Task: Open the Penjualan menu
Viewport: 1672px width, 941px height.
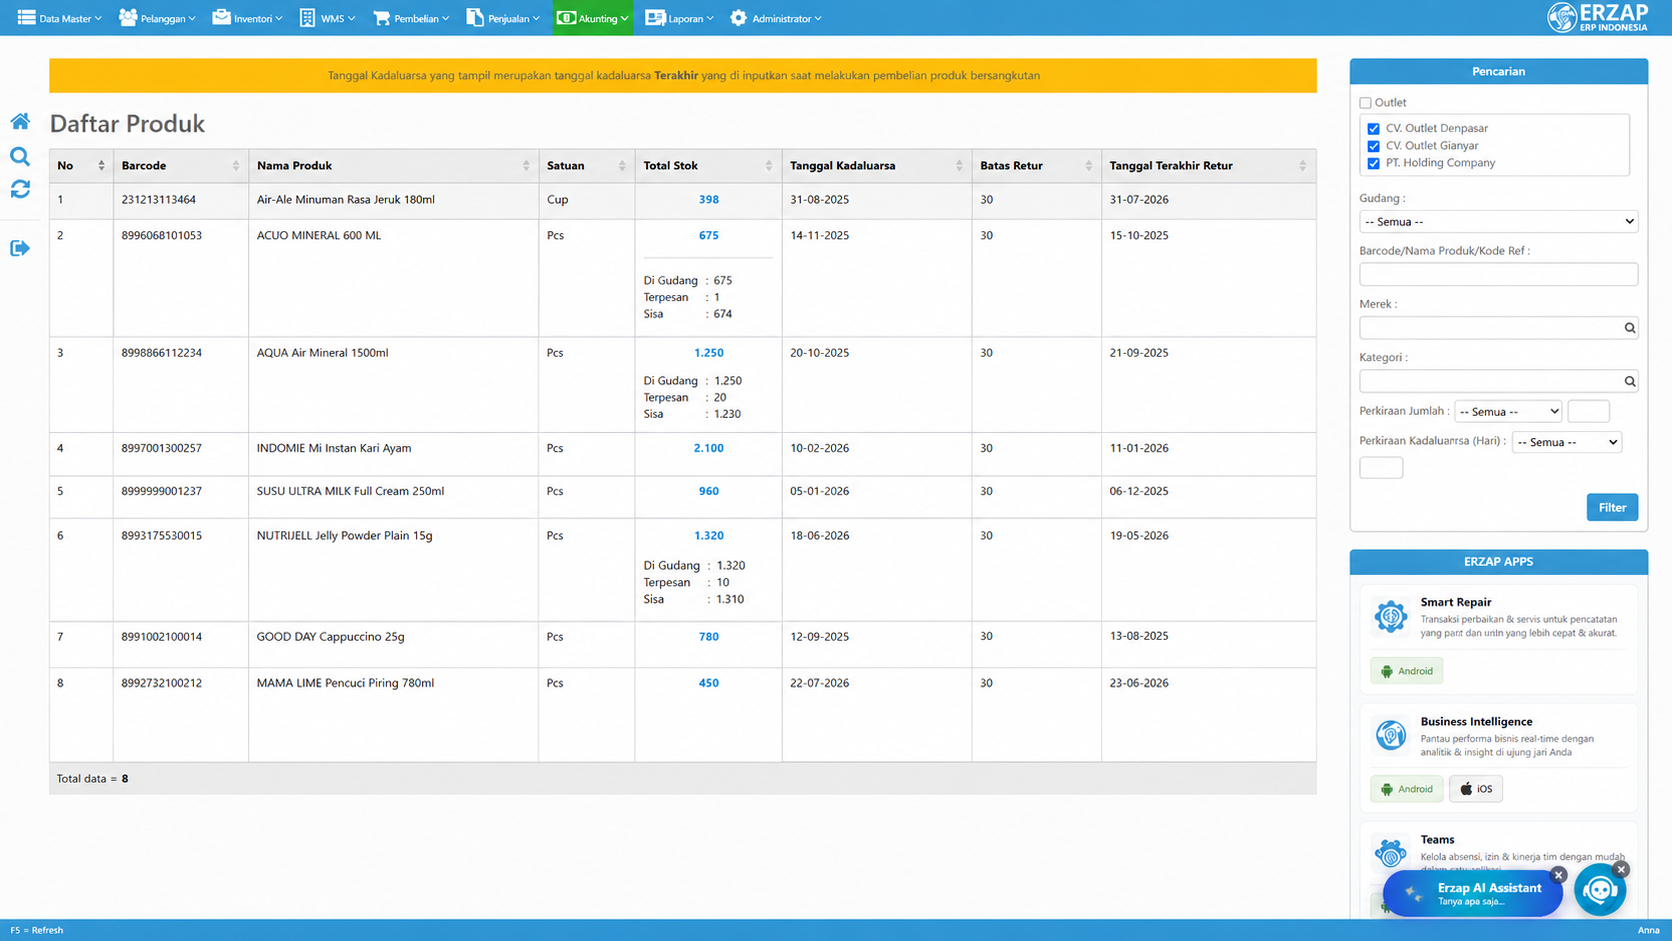Action: coord(503,18)
